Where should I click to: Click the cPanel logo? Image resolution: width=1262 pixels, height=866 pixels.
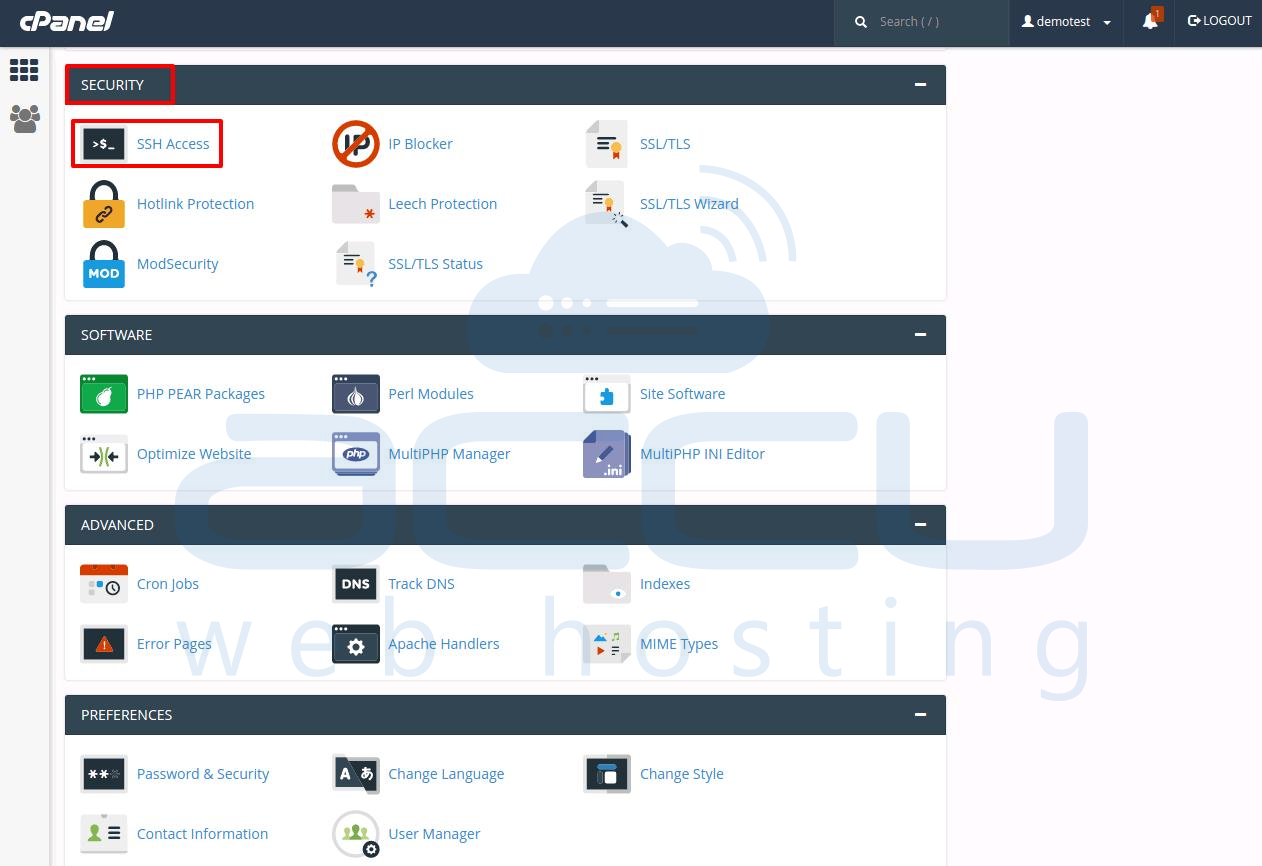pos(67,21)
